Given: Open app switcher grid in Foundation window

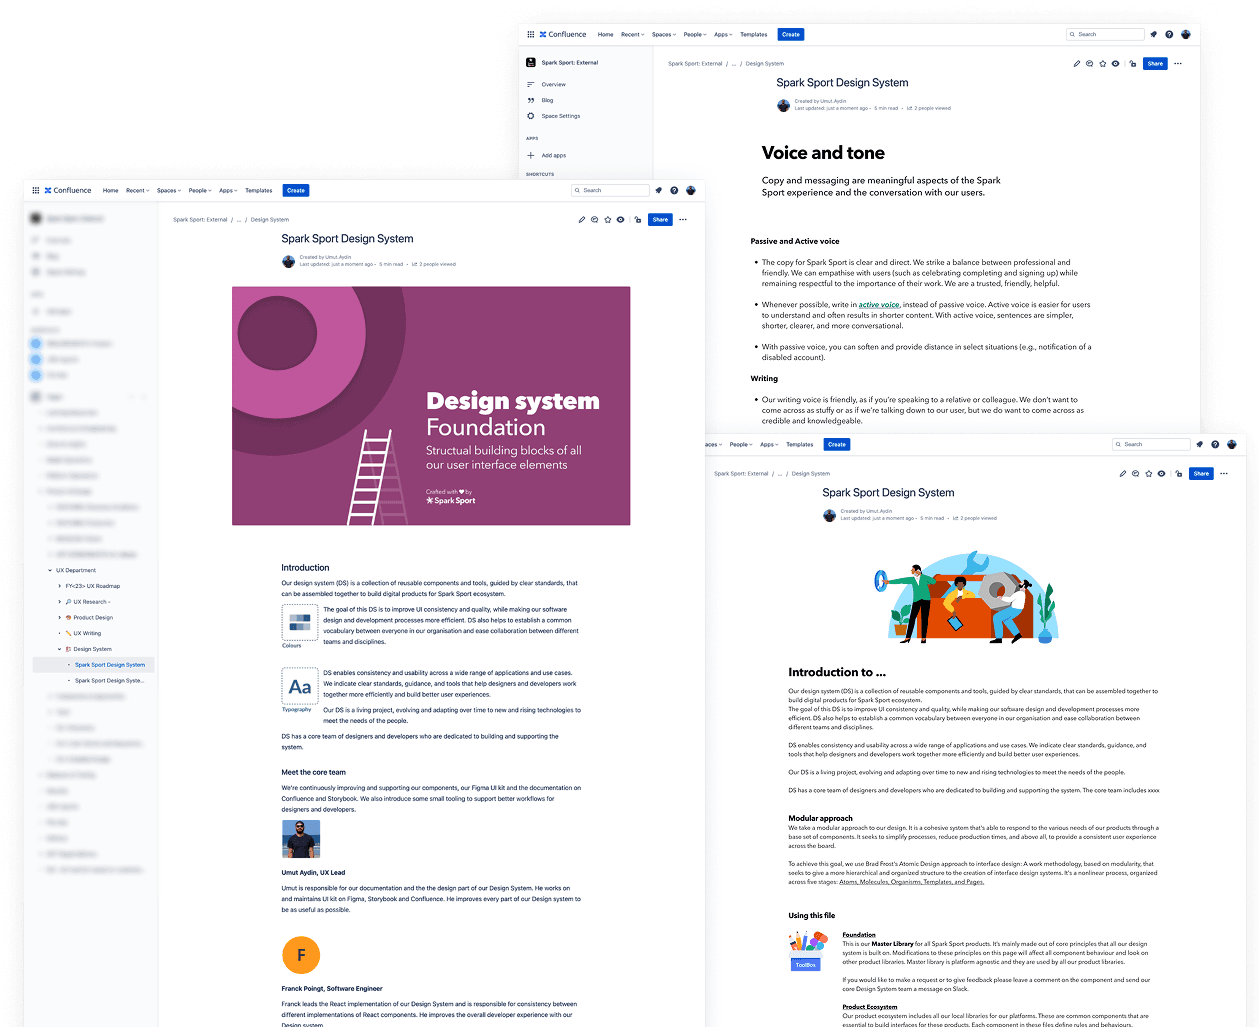Looking at the screenshot, I should pos(35,190).
